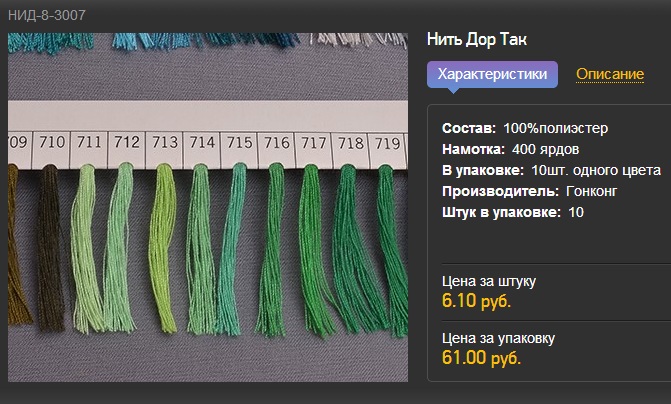Click the price 61.00 руб.
Screen dimensions: 671x404
coord(481,357)
